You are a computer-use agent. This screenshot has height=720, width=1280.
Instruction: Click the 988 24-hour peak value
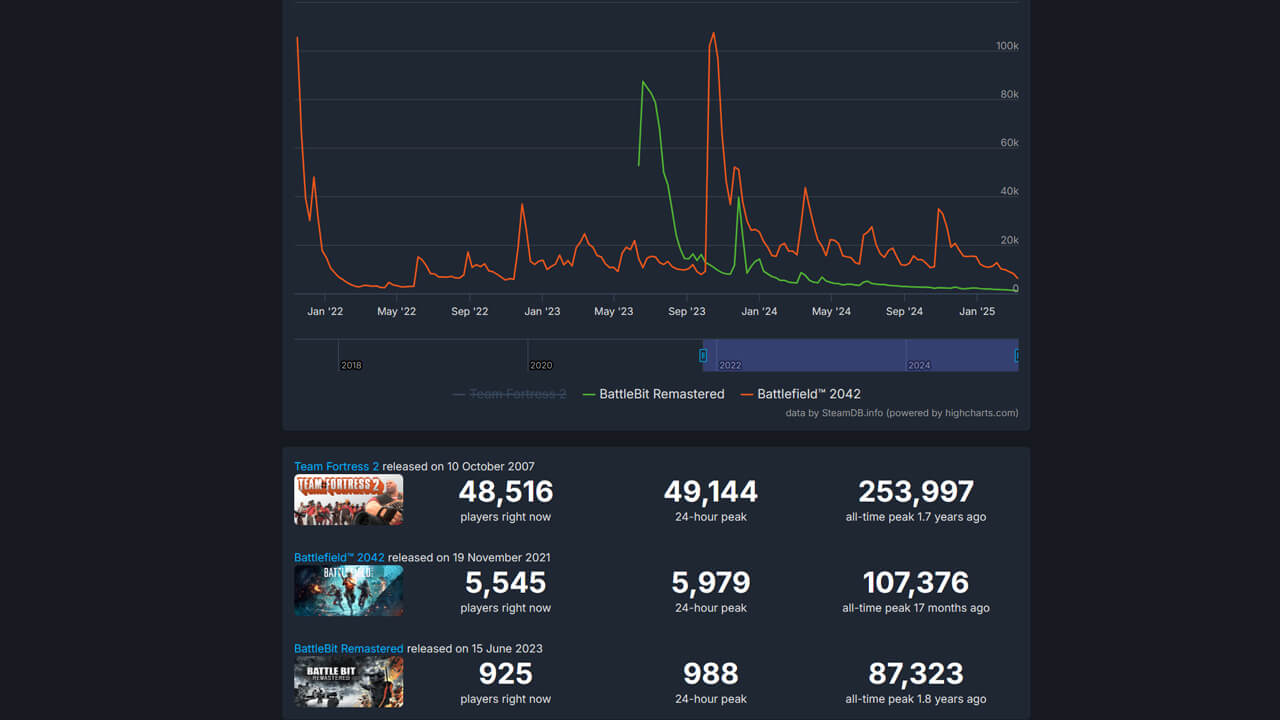point(711,673)
